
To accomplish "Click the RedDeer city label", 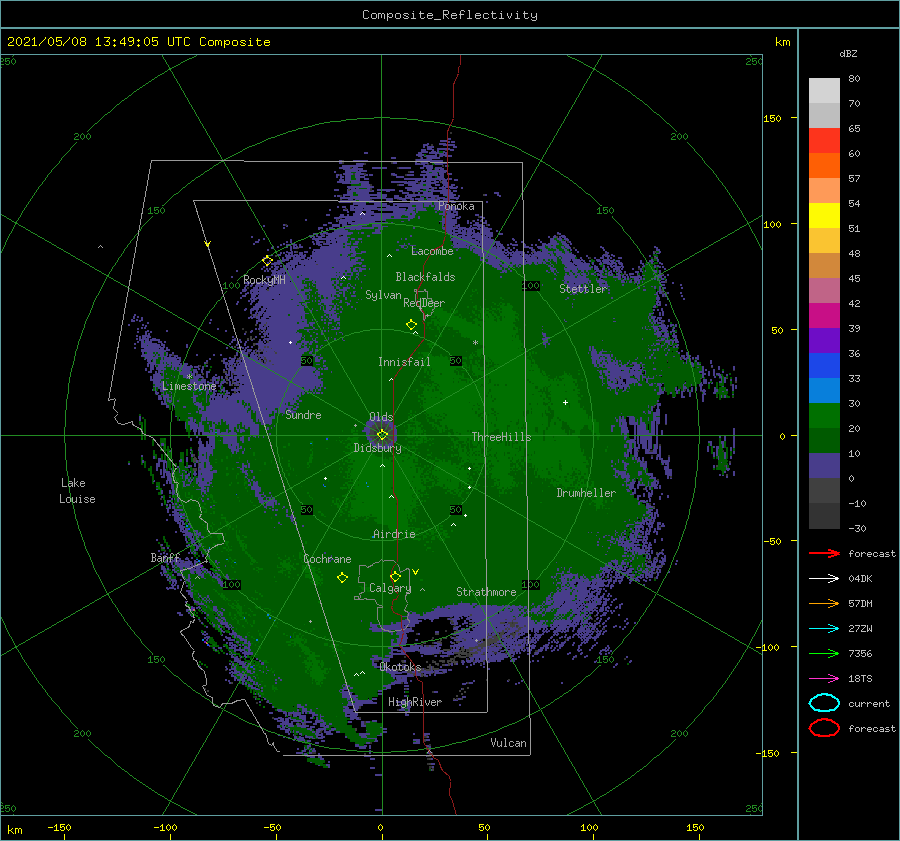I will (424, 303).
